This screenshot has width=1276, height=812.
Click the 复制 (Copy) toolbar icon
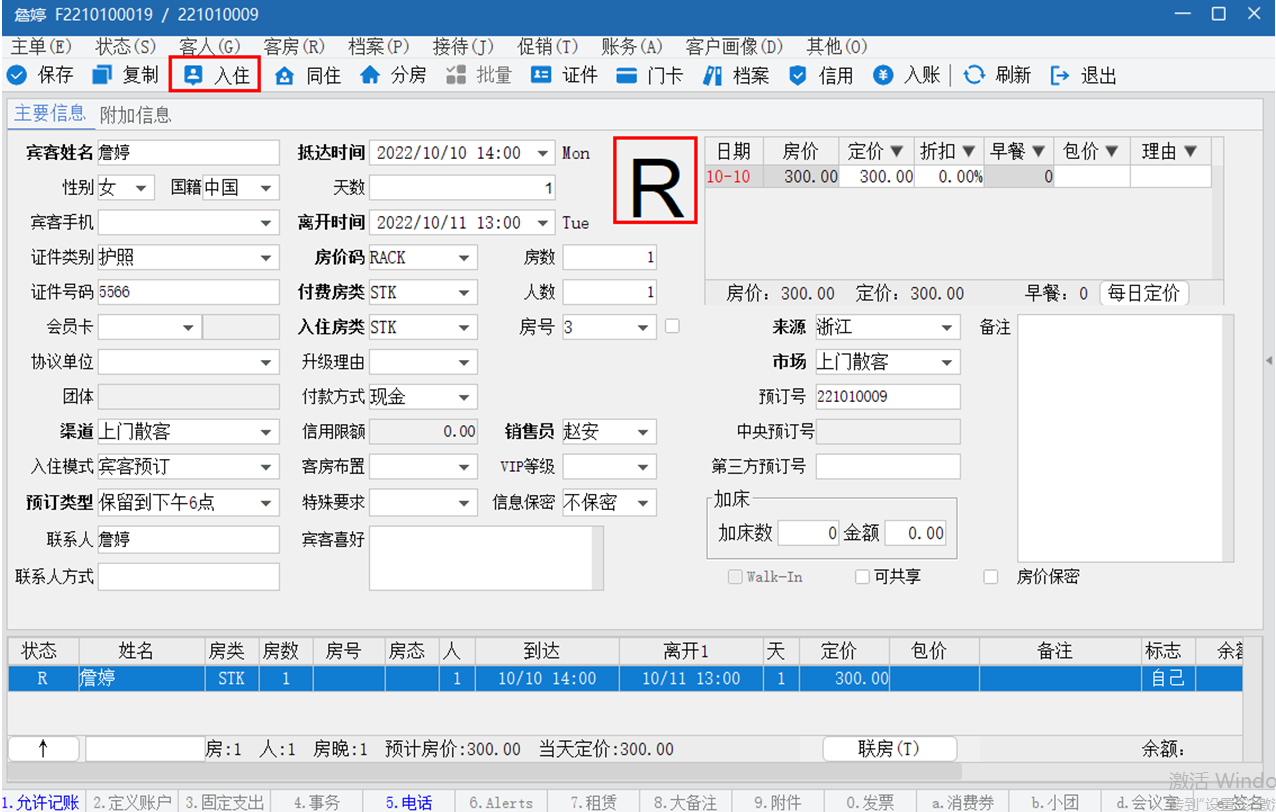point(102,76)
